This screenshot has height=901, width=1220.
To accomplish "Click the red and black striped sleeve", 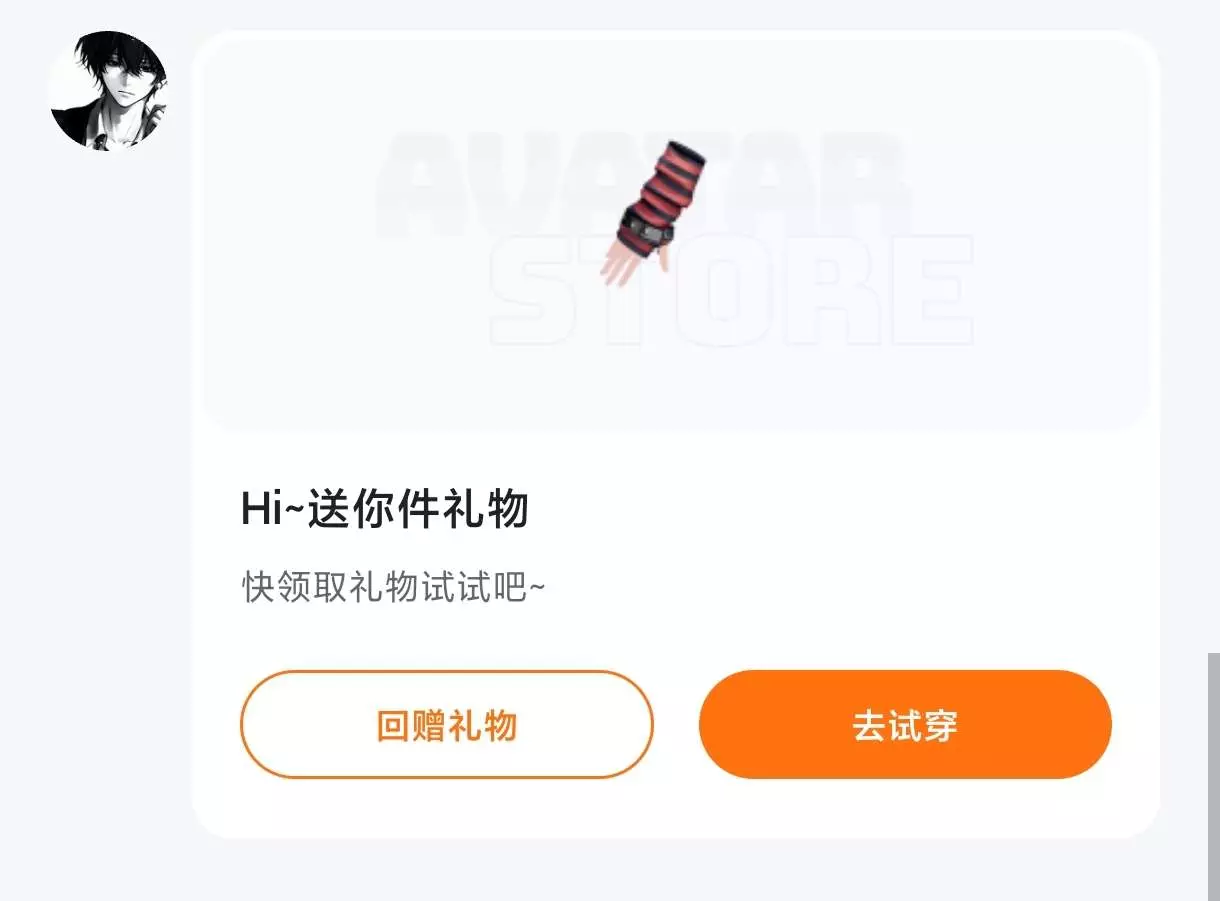I will pyautogui.click(x=668, y=180).
